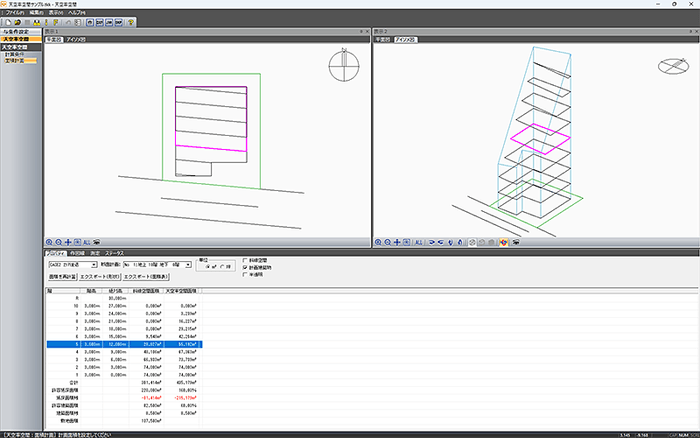The image size is (700, 438).
Task: Click ALL fit button in right view
Action: click(x=418, y=242)
